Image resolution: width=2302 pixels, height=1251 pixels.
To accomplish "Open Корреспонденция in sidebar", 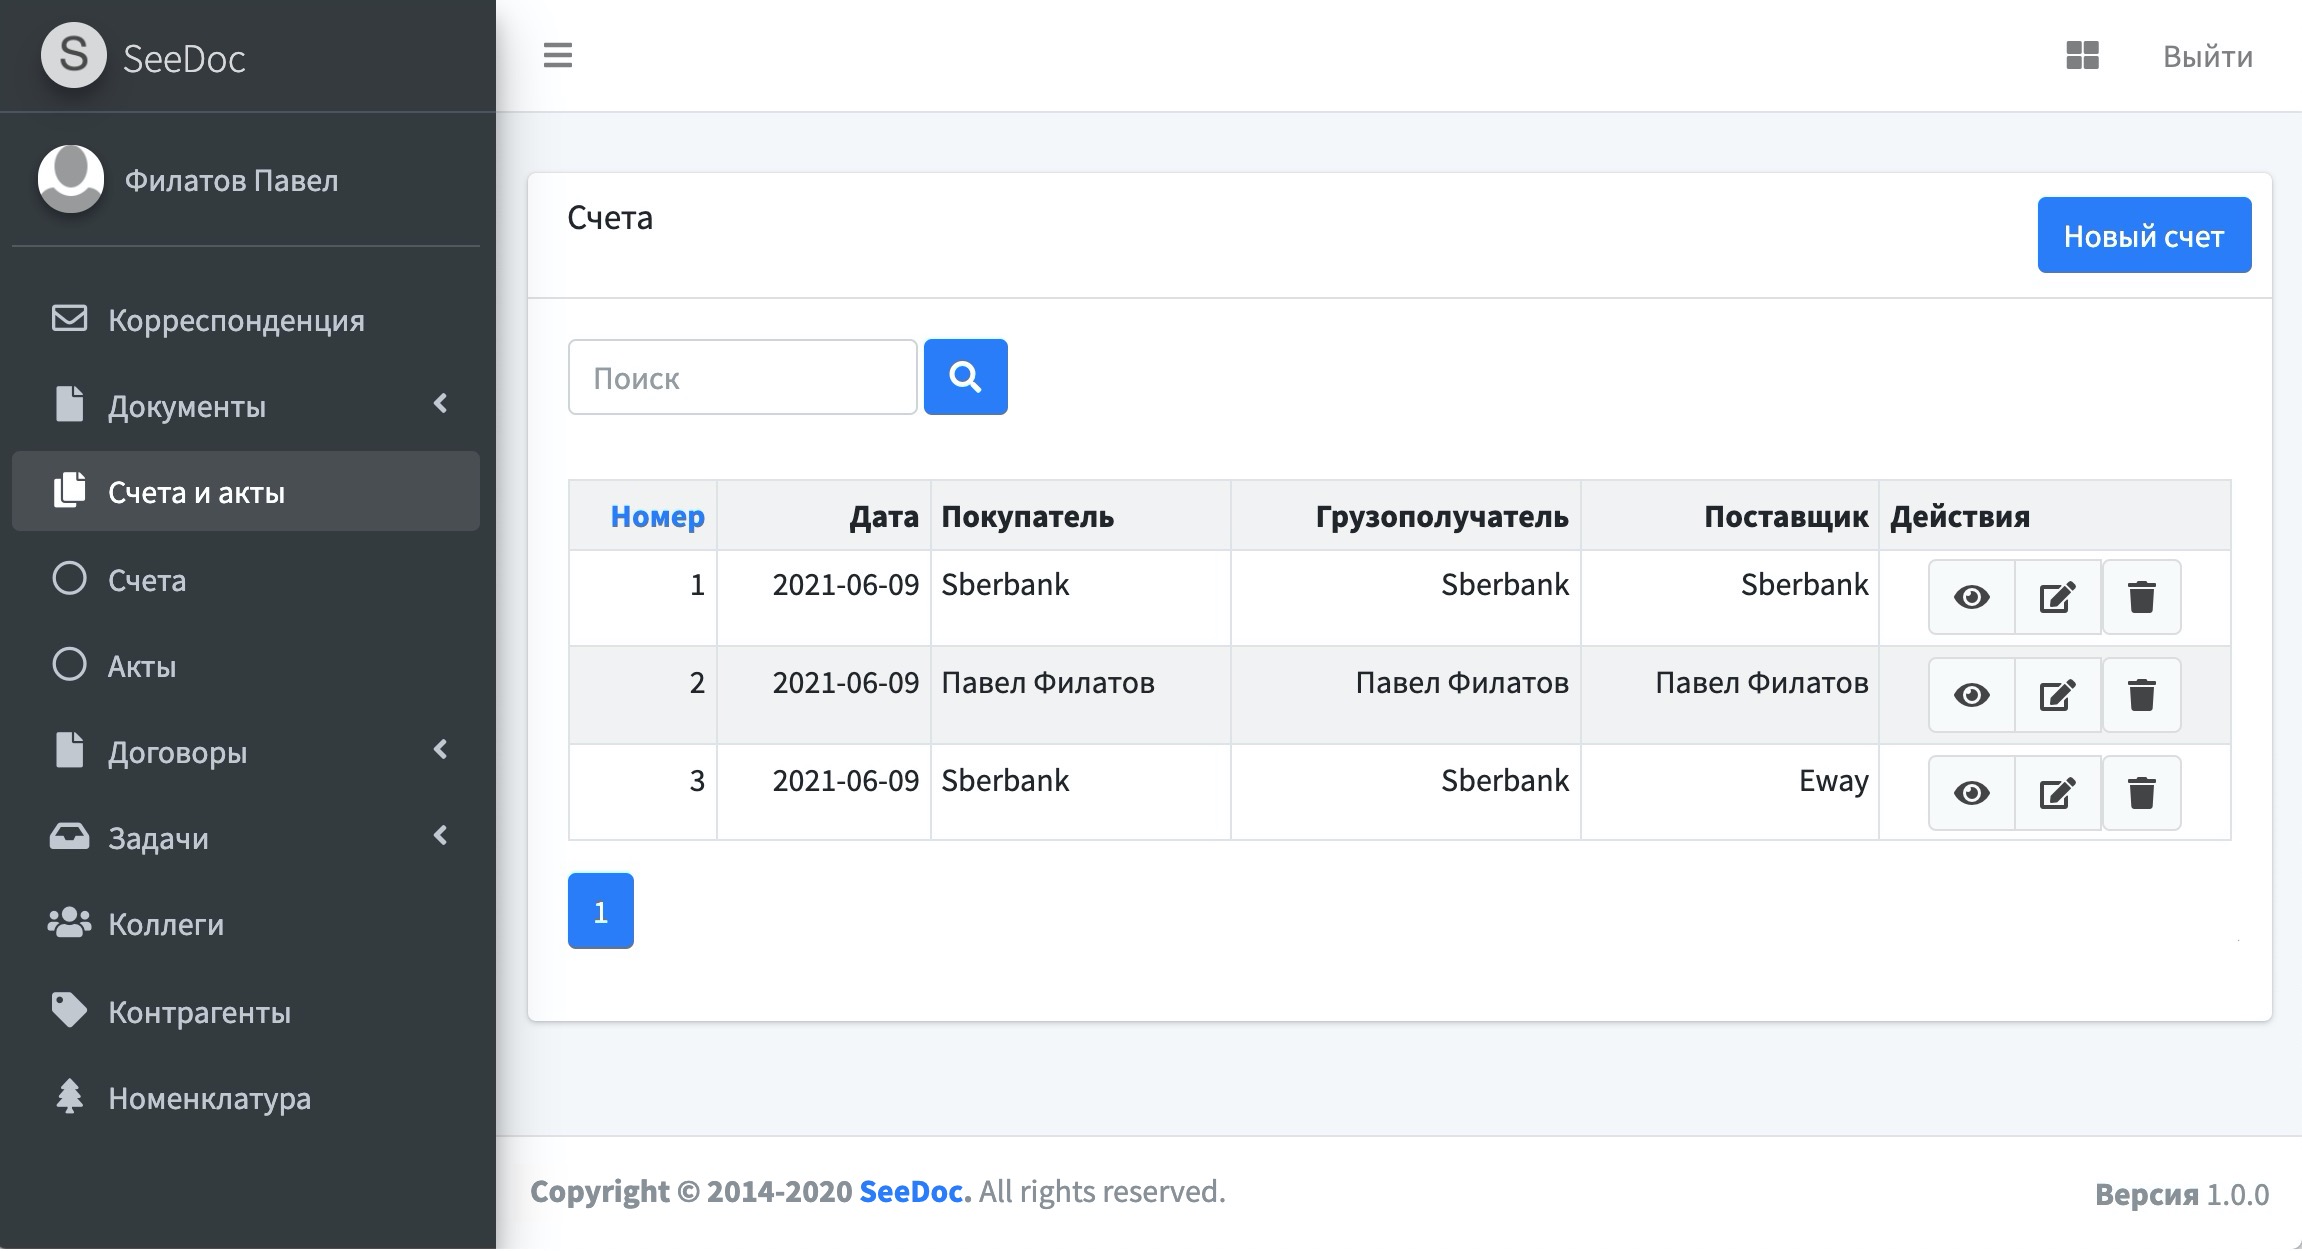I will pos(246,319).
